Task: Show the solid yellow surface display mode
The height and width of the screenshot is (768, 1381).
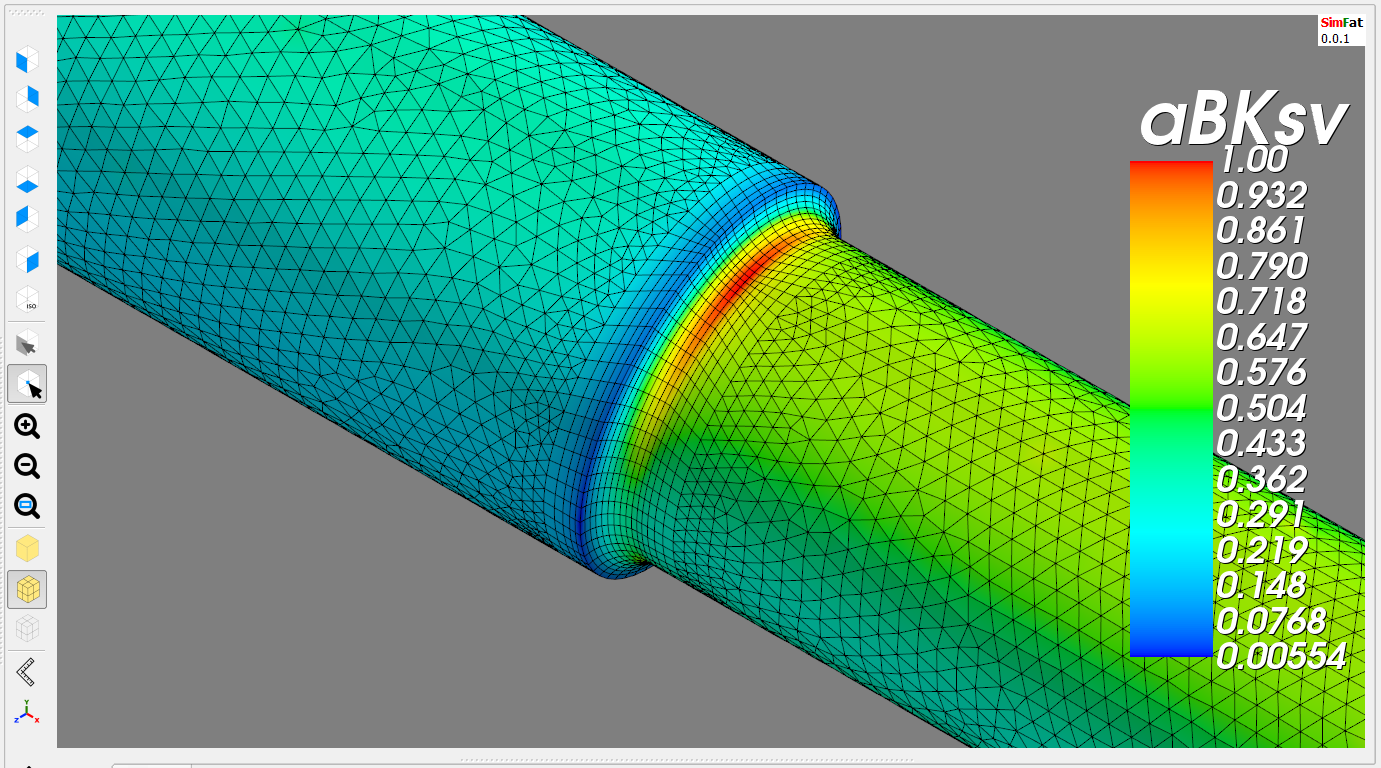Action: point(27,548)
